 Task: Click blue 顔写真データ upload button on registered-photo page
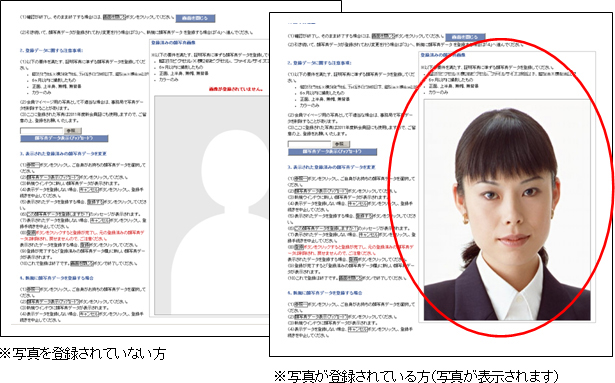[332, 152]
